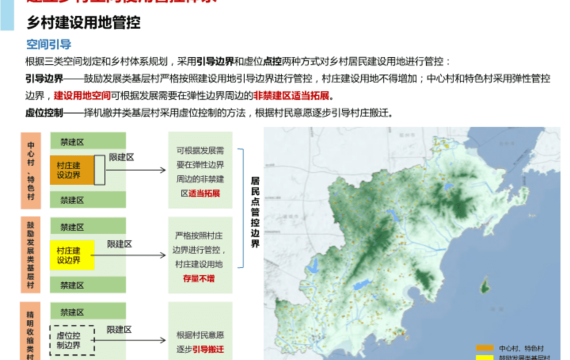The width and height of the screenshot is (570, 360).
Task: Click the orange legend swatch for 中心村、特色村
Action: [x=485, y=348]
